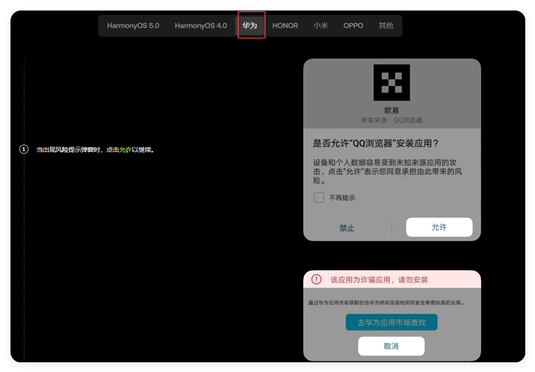Click the 安装来源: QQ浏览器 text
This screenshot has height=372, width=535.
pyautogui.click(x=392, y=120)
